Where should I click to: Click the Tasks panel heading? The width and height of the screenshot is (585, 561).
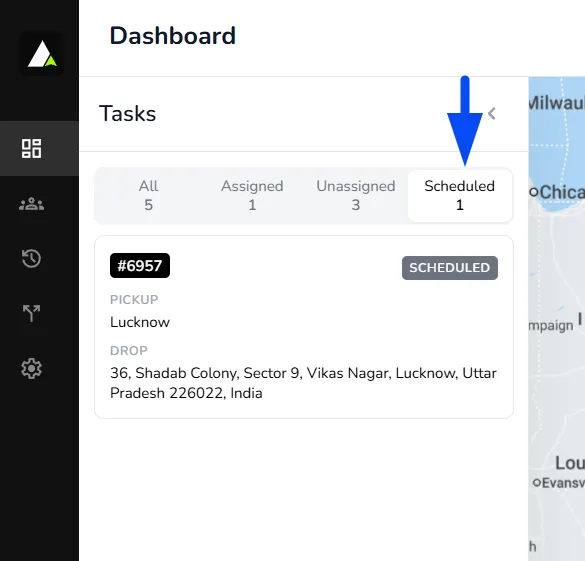click(127, 114)
